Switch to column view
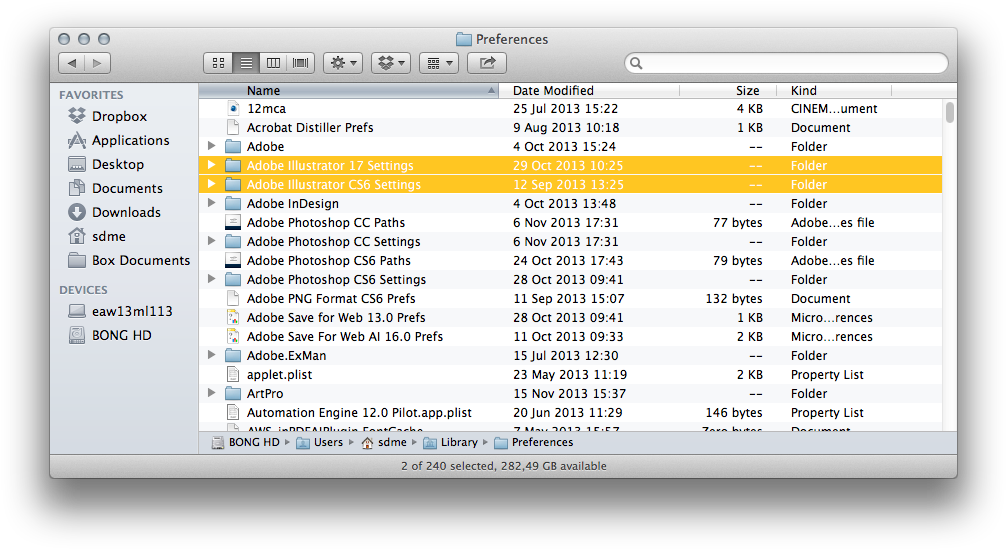This screenshot has height=549, width=1006. (x=273, y=63)
